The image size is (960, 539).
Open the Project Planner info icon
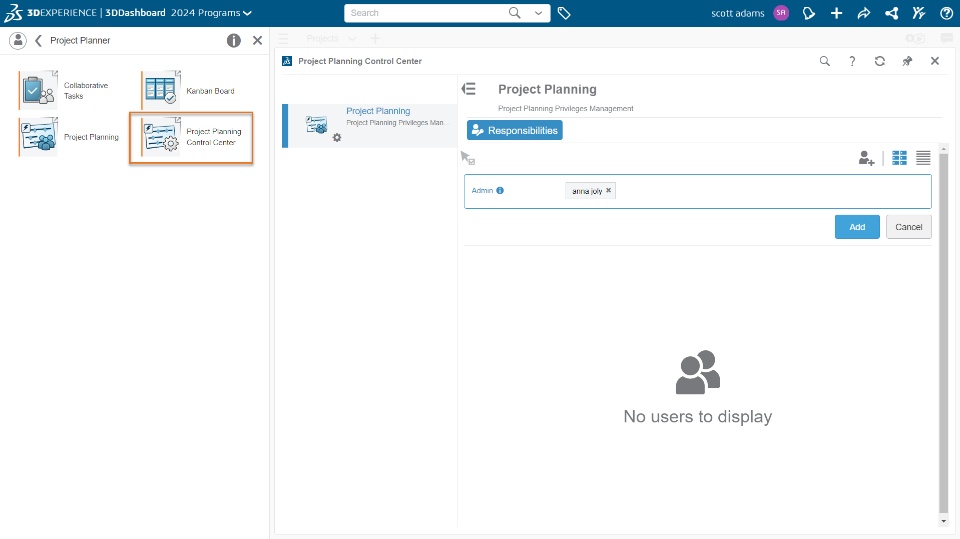(234, 41)
